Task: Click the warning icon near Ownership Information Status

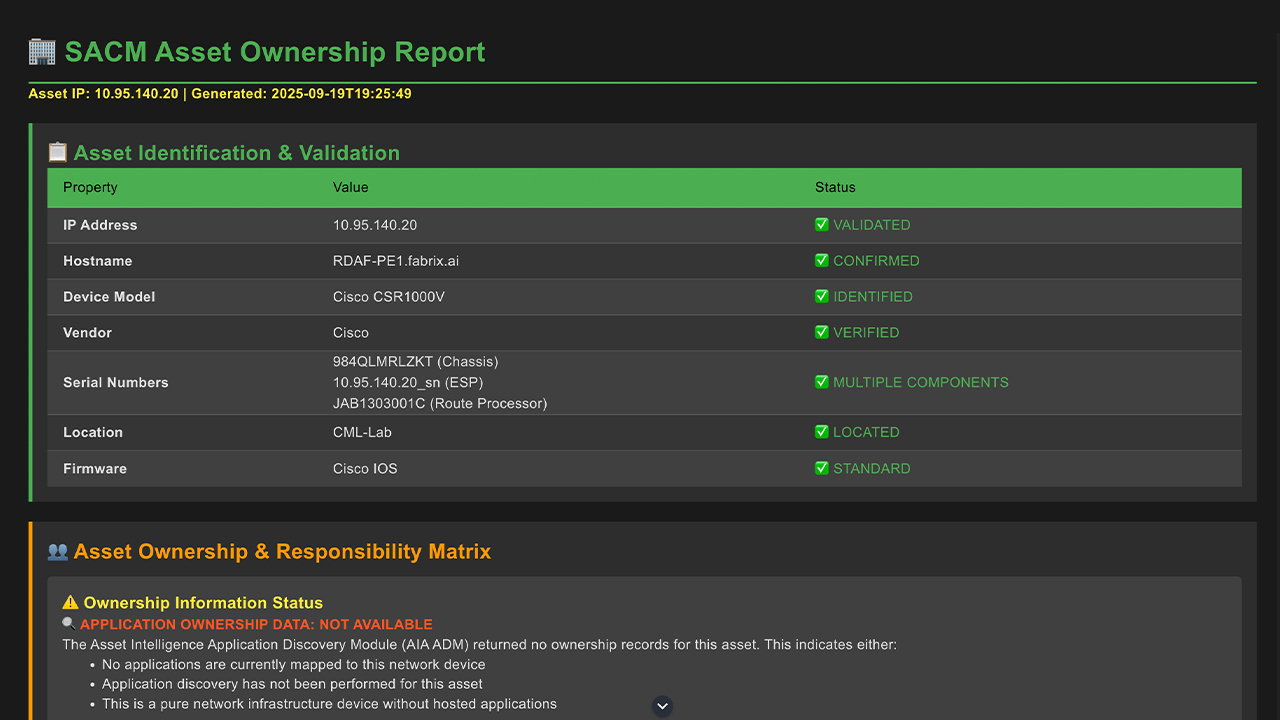Action: pos(70,603)
